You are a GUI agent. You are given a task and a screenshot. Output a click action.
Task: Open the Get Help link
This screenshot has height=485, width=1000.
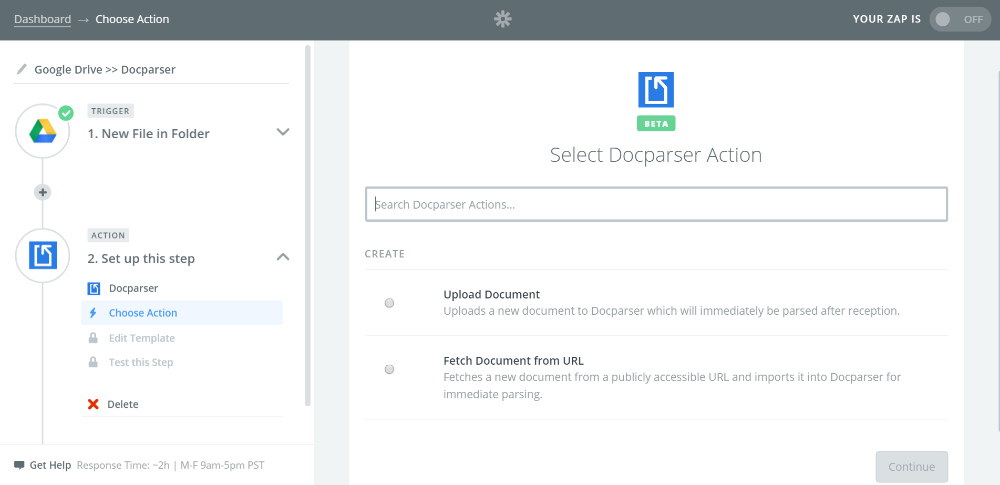point(50,465)
